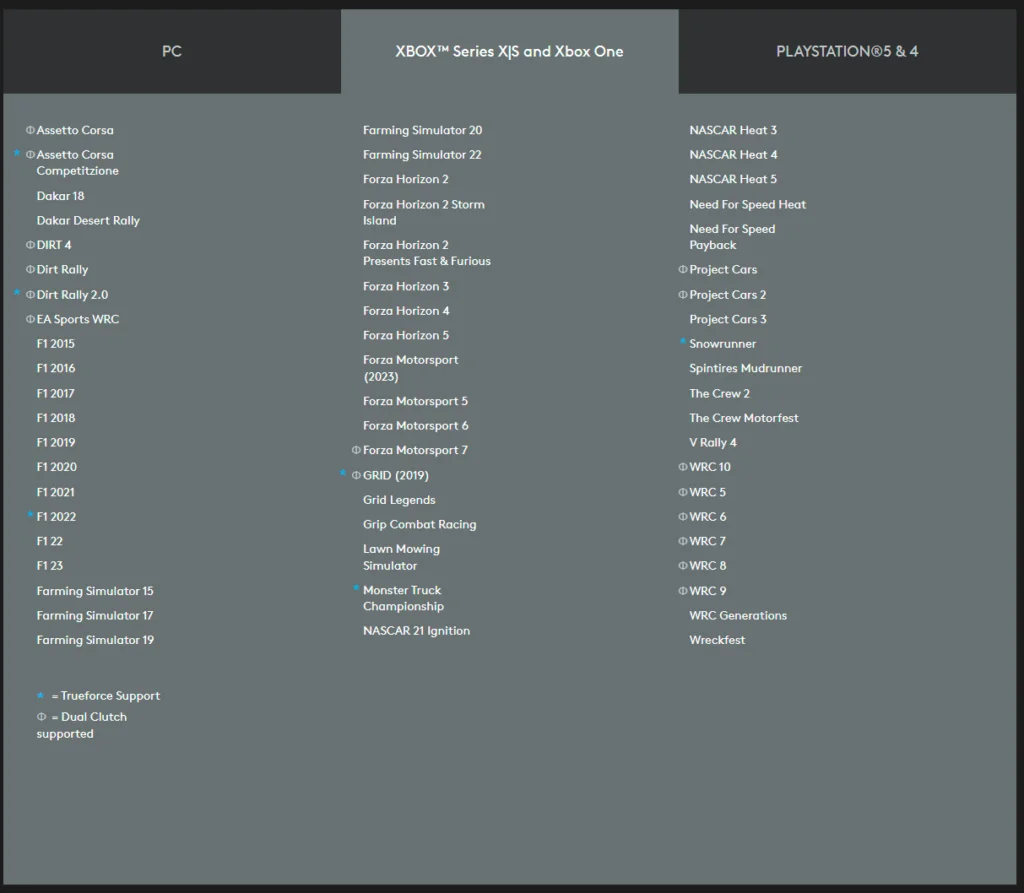Select F1 2021 in the list
The height and width of the screenshot is (893, 1024).
click(56, 493)
